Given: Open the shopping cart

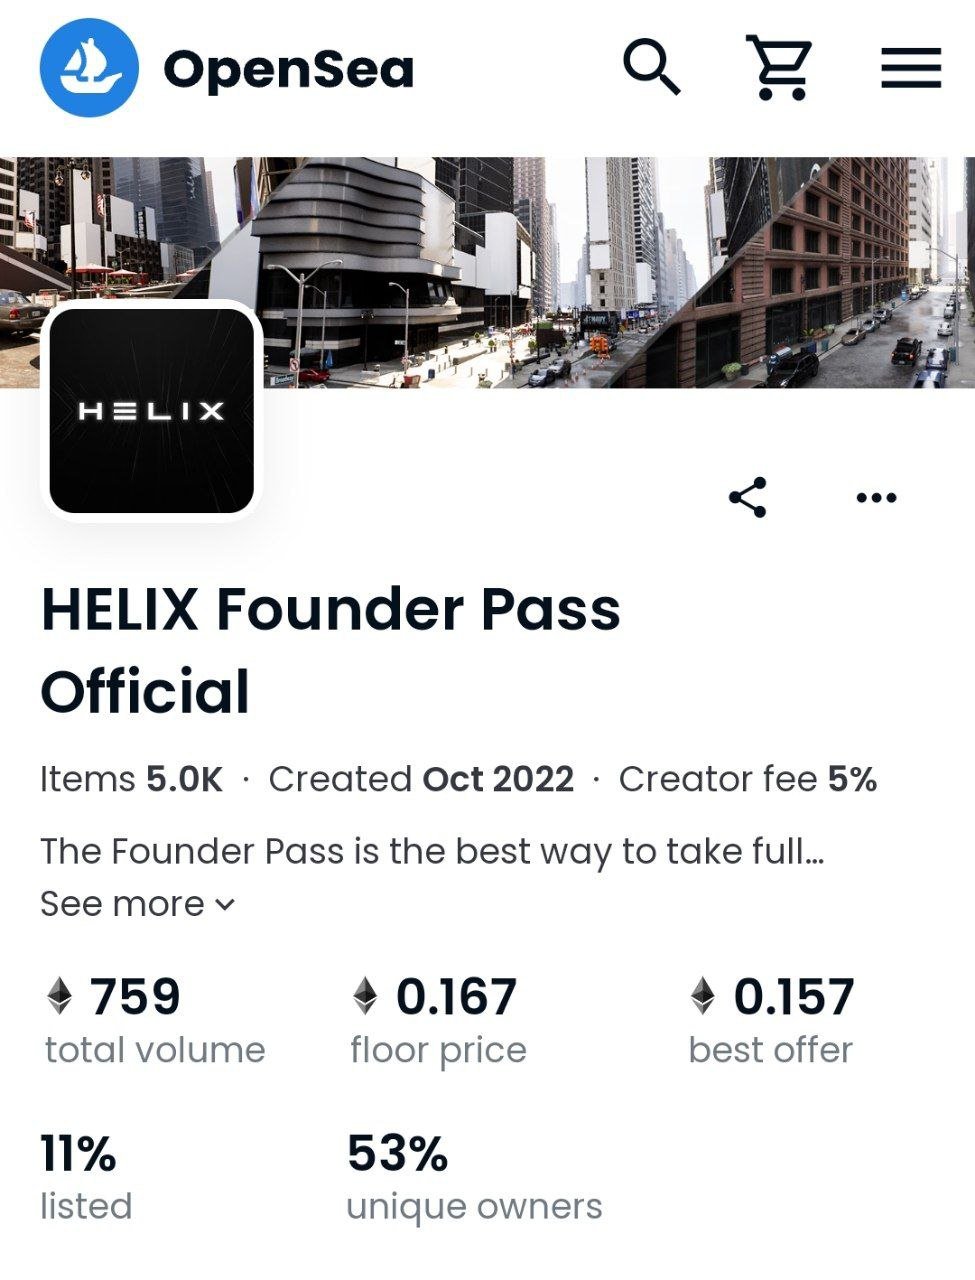Looking at the screenshot, I should pos(778,68).
